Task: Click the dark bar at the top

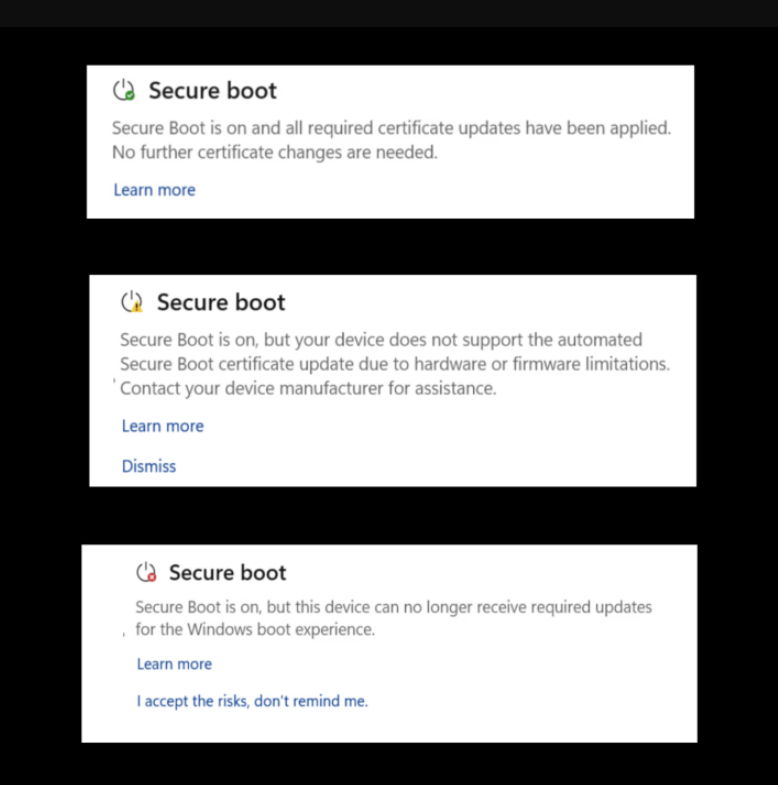Action: point(389,13)
